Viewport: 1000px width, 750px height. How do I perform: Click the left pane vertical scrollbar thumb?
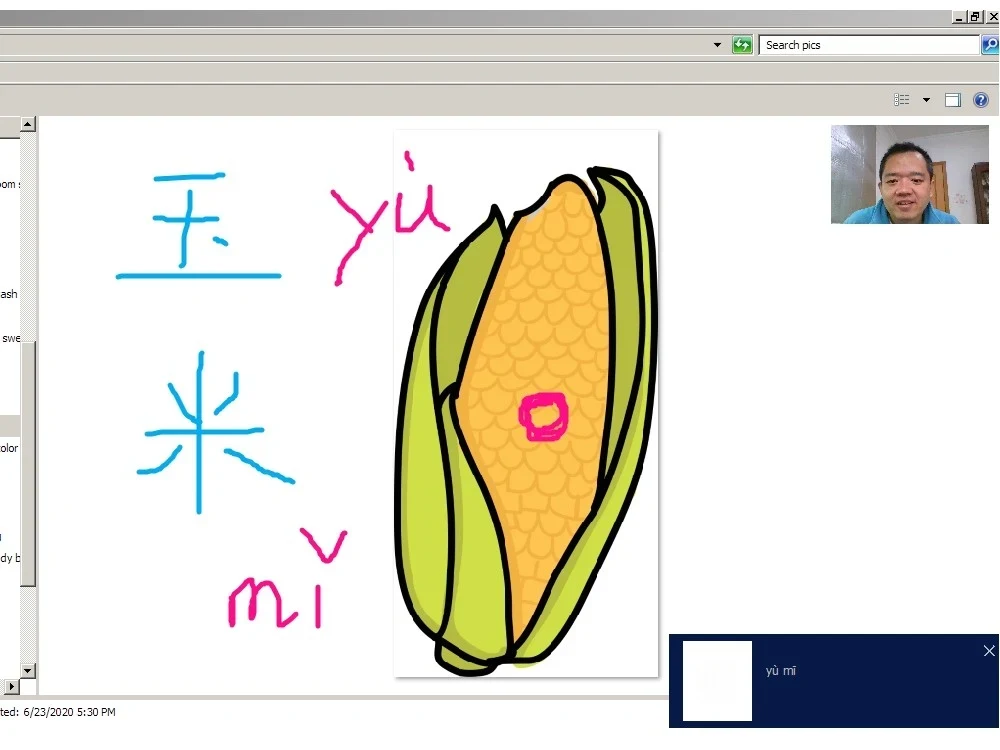pos(27,464)
